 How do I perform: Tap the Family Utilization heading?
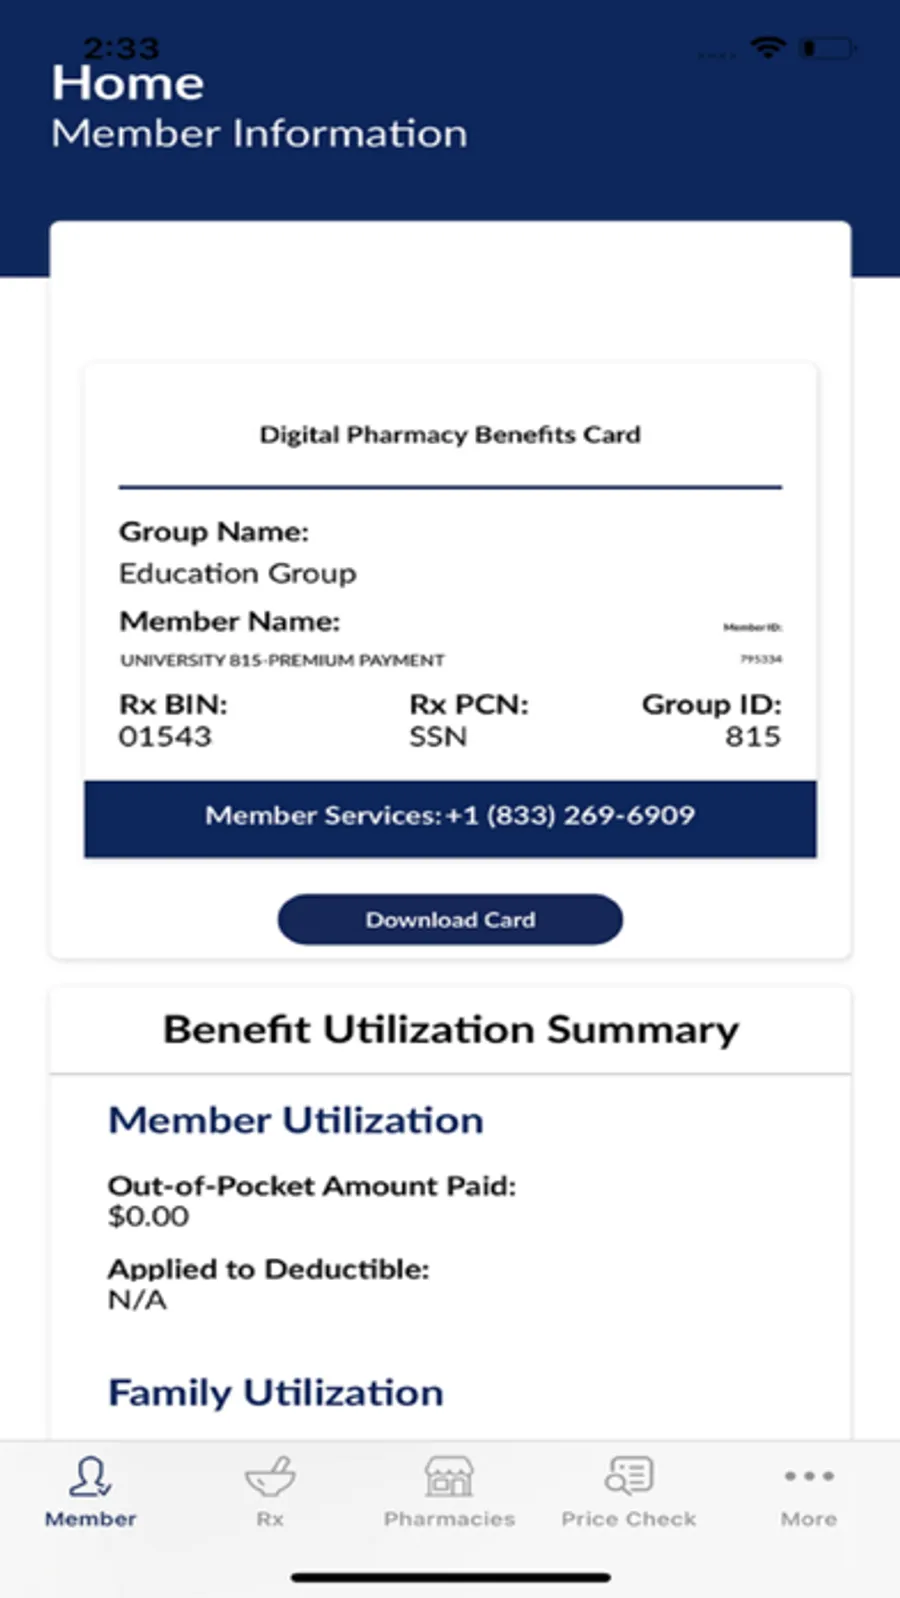pos(276,1393)
